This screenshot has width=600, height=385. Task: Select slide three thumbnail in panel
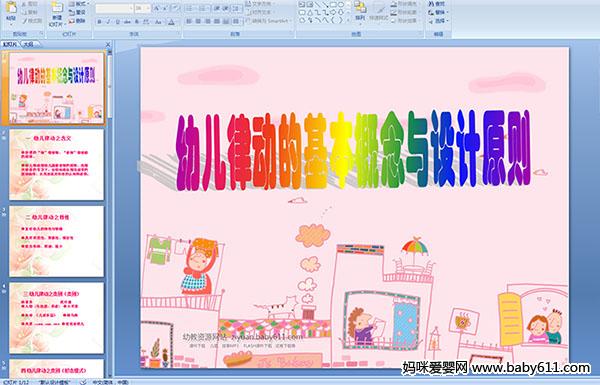(56, 241)
